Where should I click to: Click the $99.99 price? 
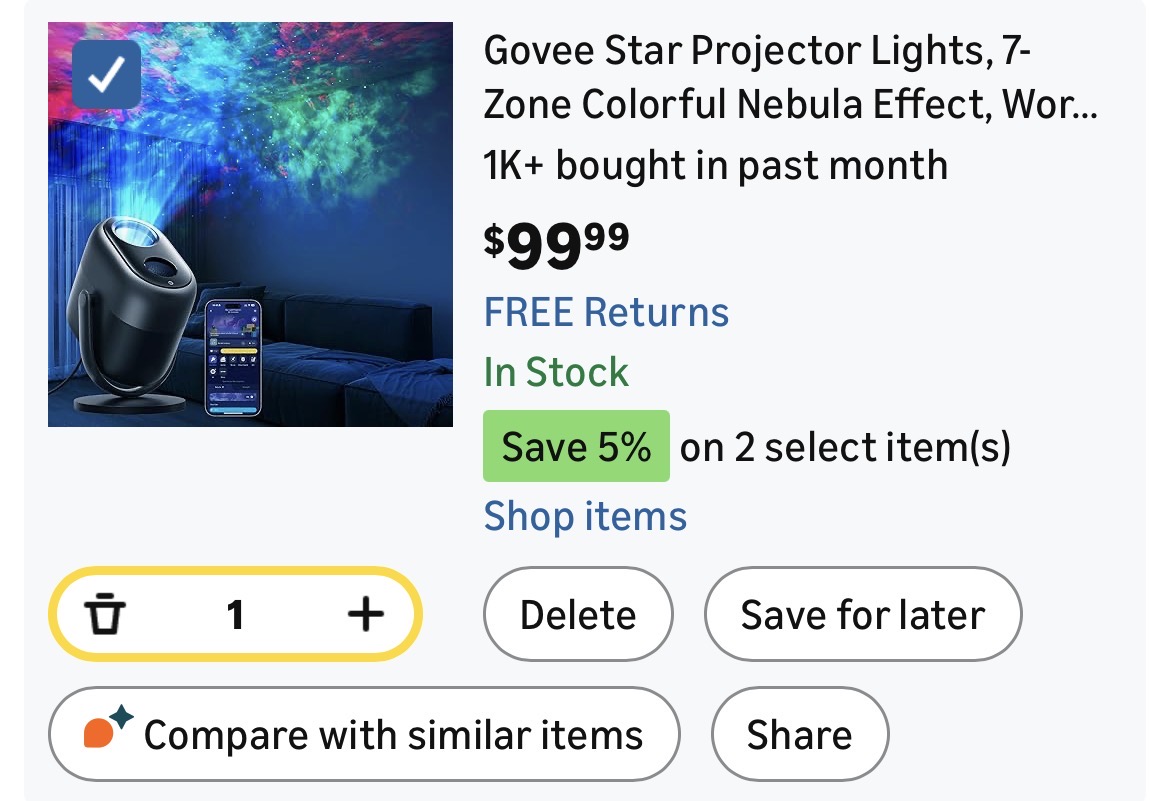(557, 244)
